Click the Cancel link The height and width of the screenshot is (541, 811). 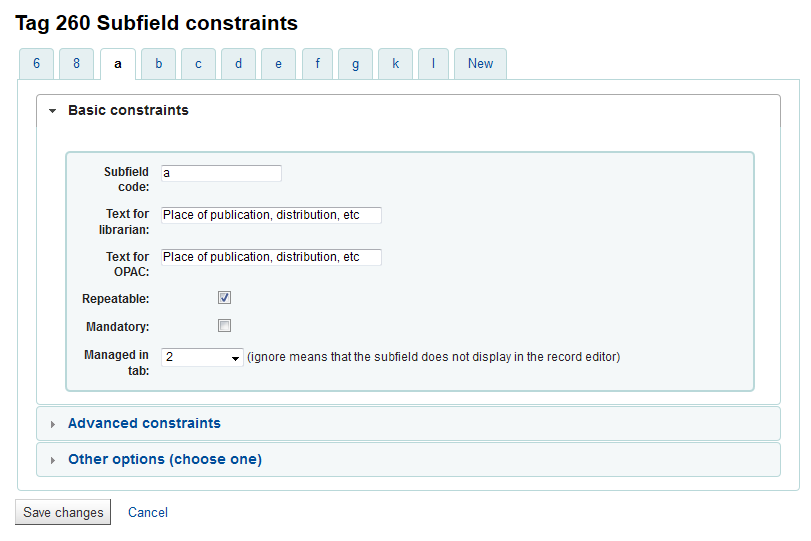(x=148, y=512)
